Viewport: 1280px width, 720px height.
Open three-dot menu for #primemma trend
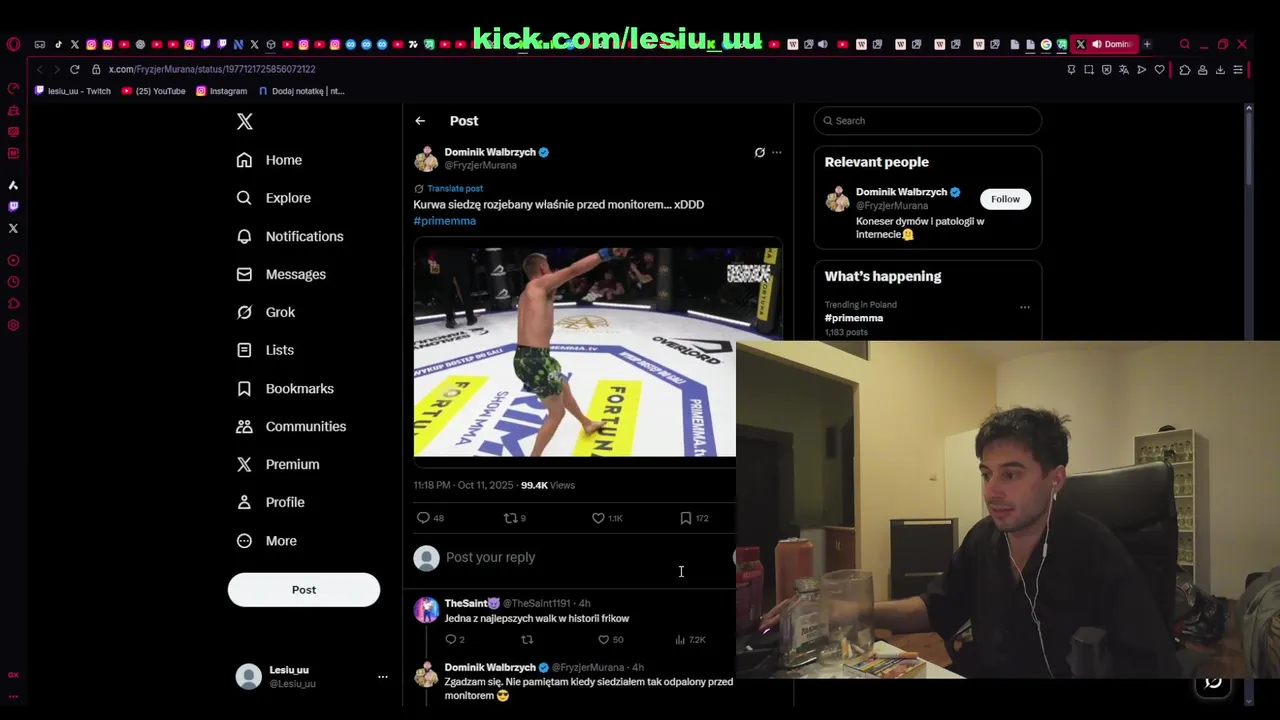tap(1024, 307)
